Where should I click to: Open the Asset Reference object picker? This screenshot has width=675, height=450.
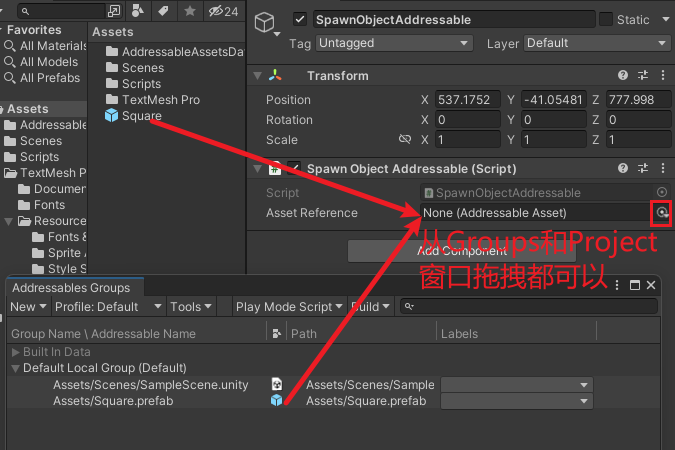click(661, 213)
